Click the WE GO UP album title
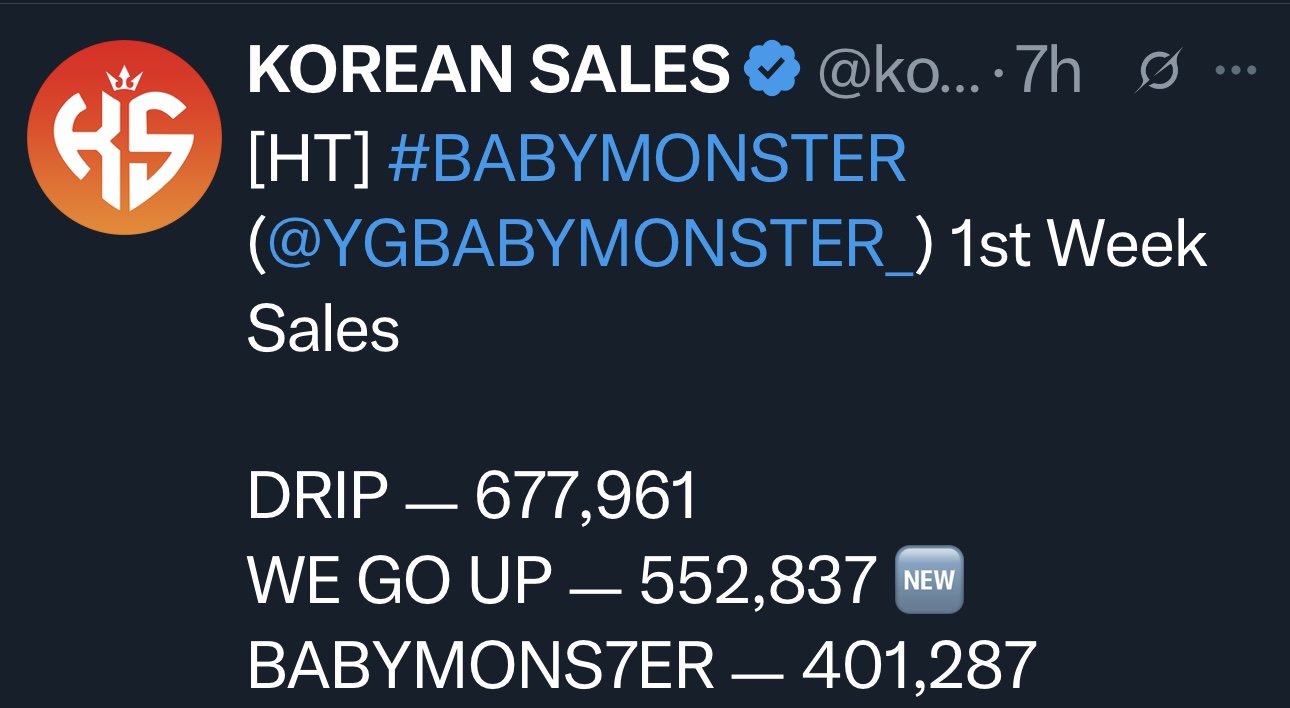This screenshot has height=708, width=1290. [x=399, y=580]
